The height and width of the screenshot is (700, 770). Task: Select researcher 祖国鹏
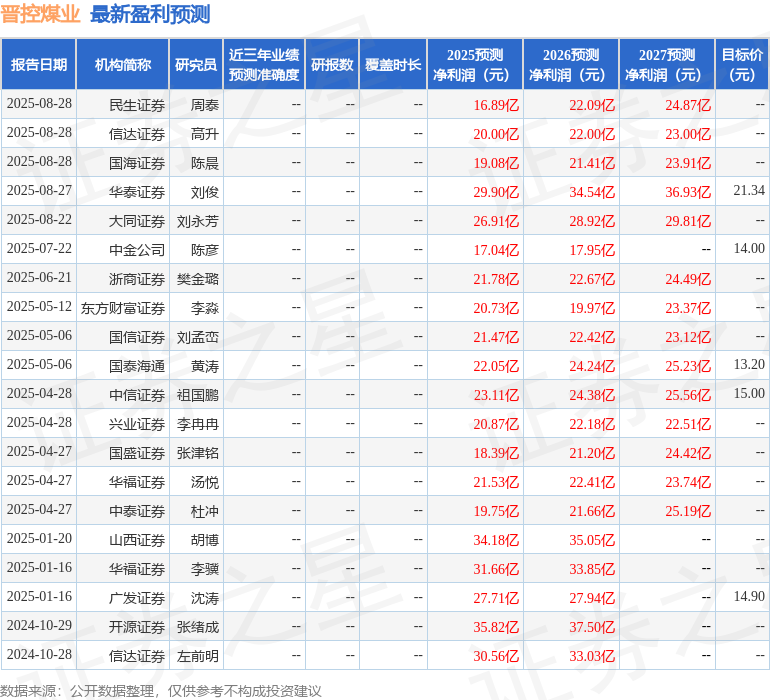pyautogui.click(x=198, y=394)
